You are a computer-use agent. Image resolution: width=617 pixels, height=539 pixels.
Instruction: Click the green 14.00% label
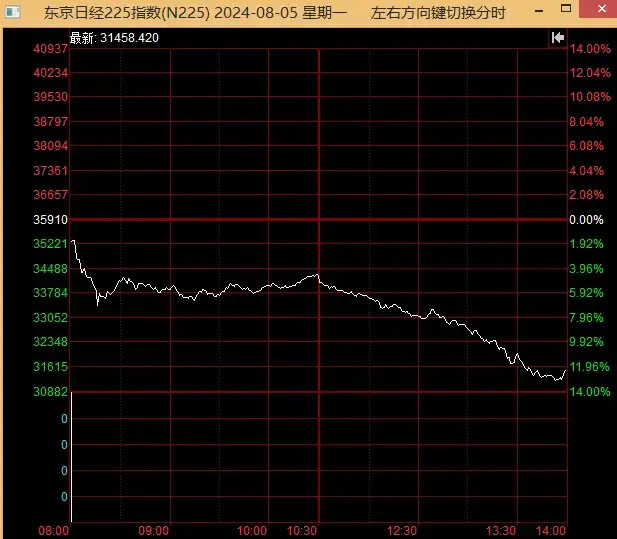[x=590, y=392]
